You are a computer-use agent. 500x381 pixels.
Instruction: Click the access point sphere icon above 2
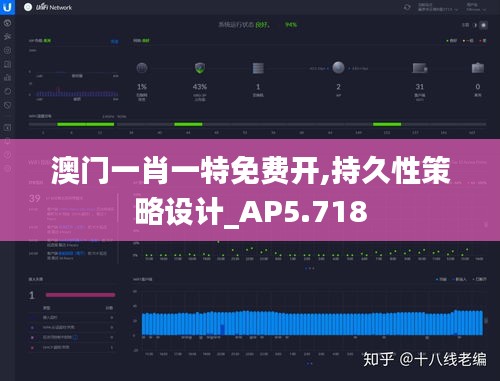[x=338, y=68]
